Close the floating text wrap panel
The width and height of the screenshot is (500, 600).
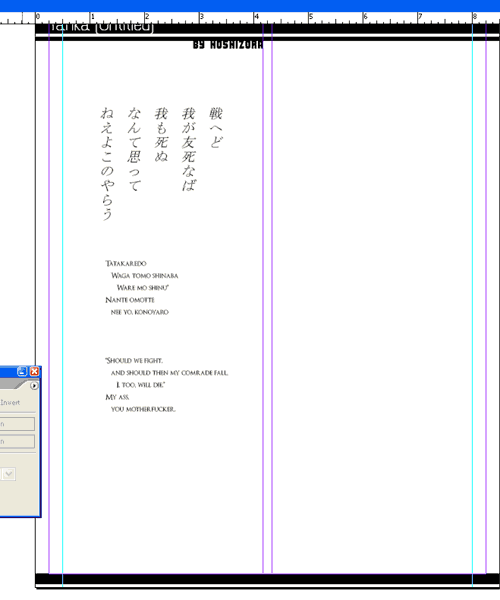34,371
